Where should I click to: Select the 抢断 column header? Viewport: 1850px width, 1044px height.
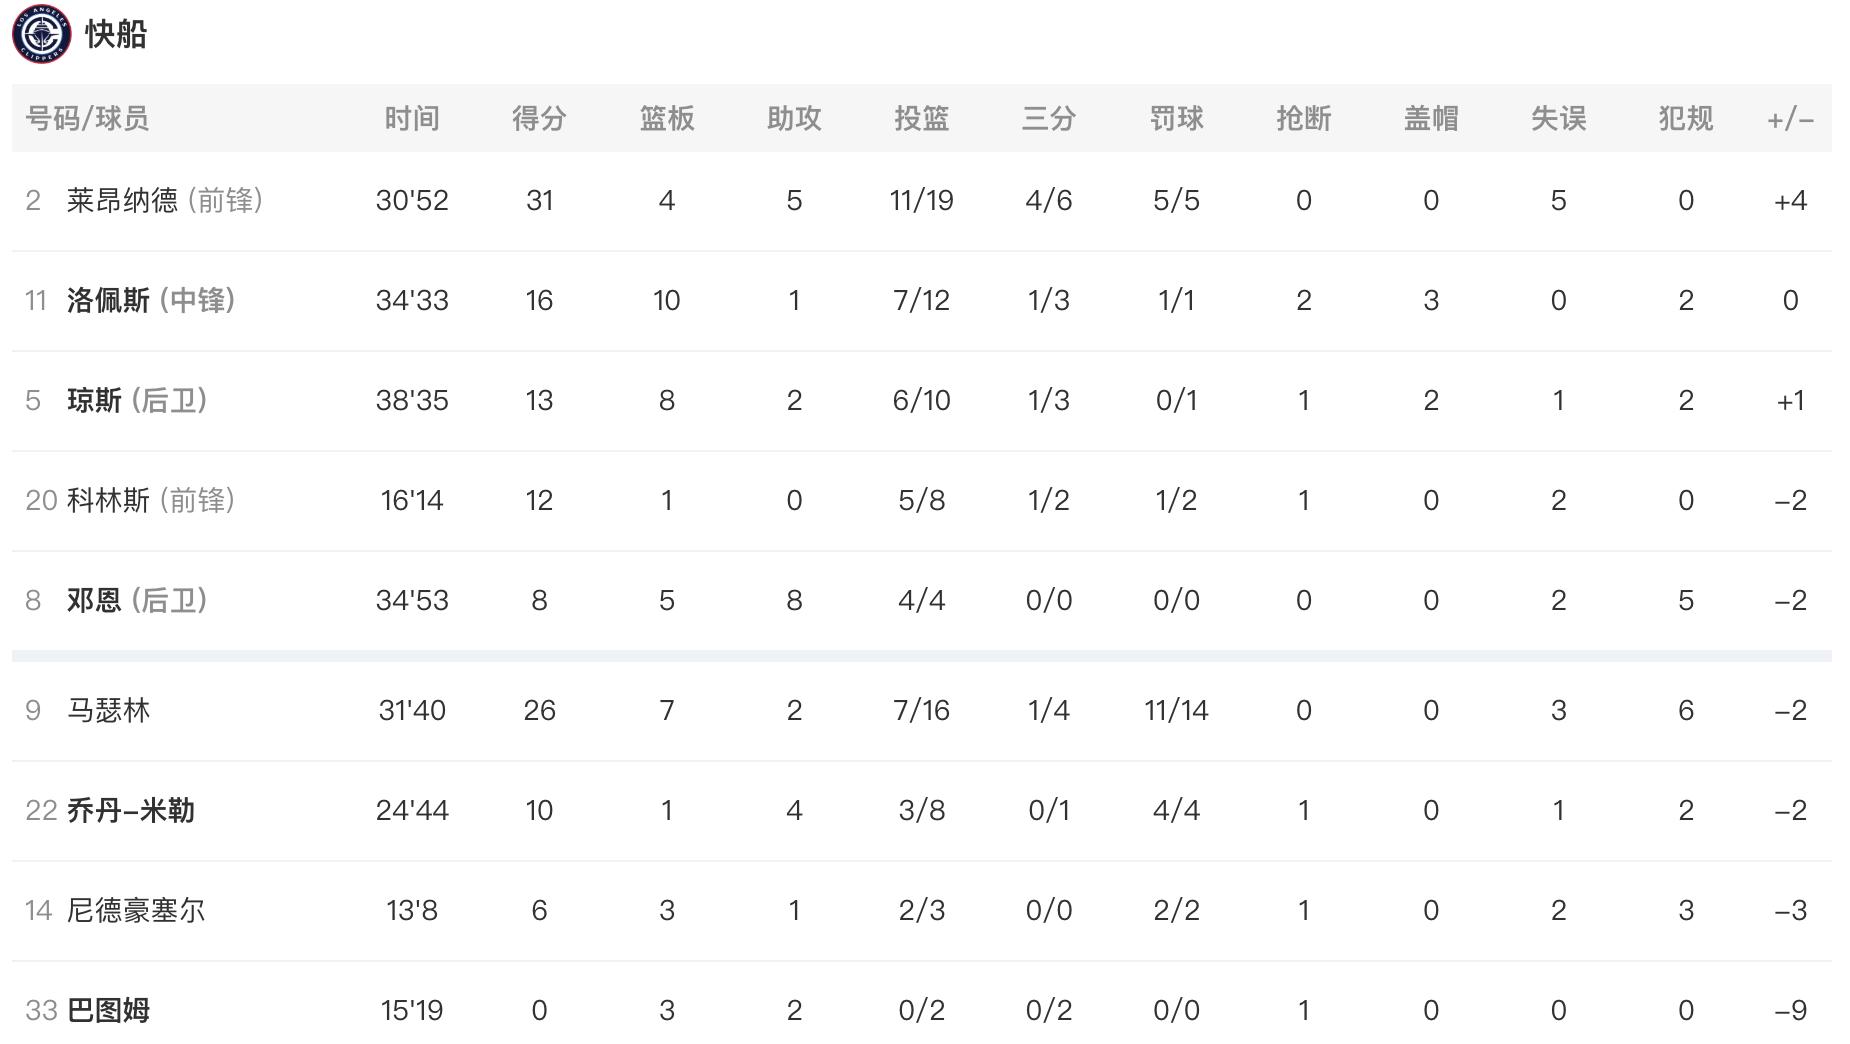(x=1304, y=119)
